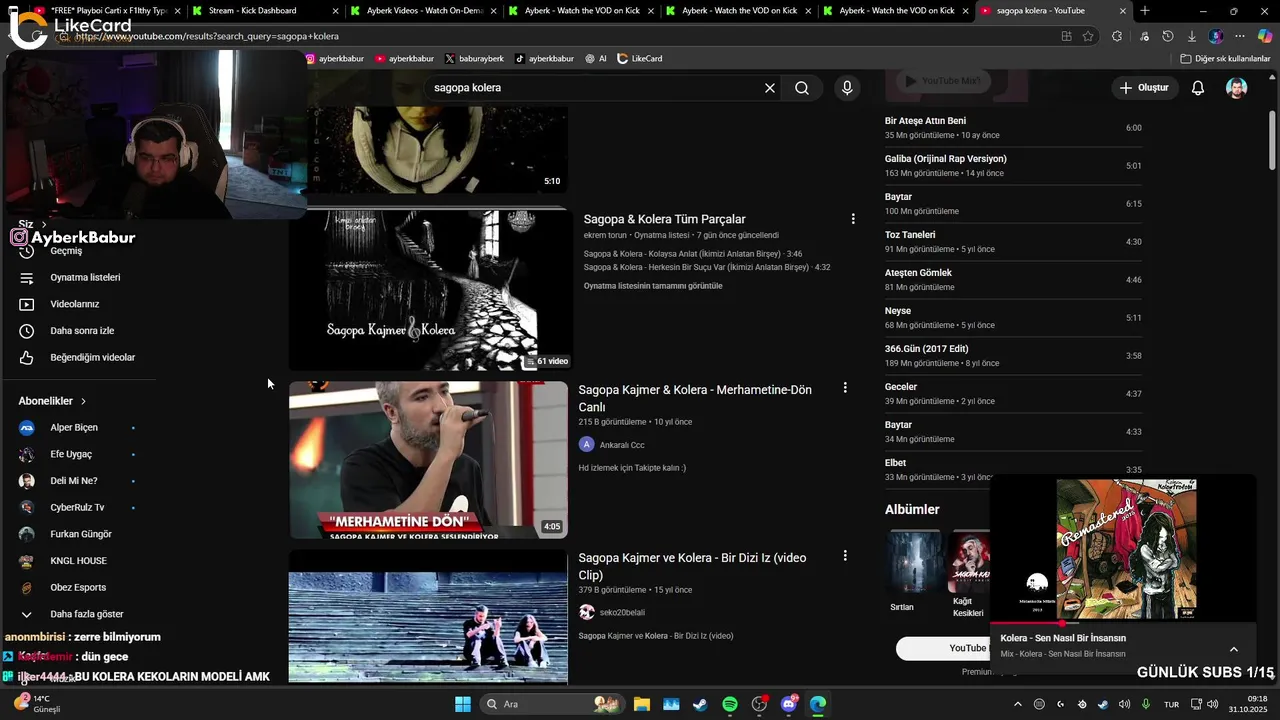
Task: Open Sagopa Kajmer & Kolera playlist thumbnail
Action: coord(428,289)
